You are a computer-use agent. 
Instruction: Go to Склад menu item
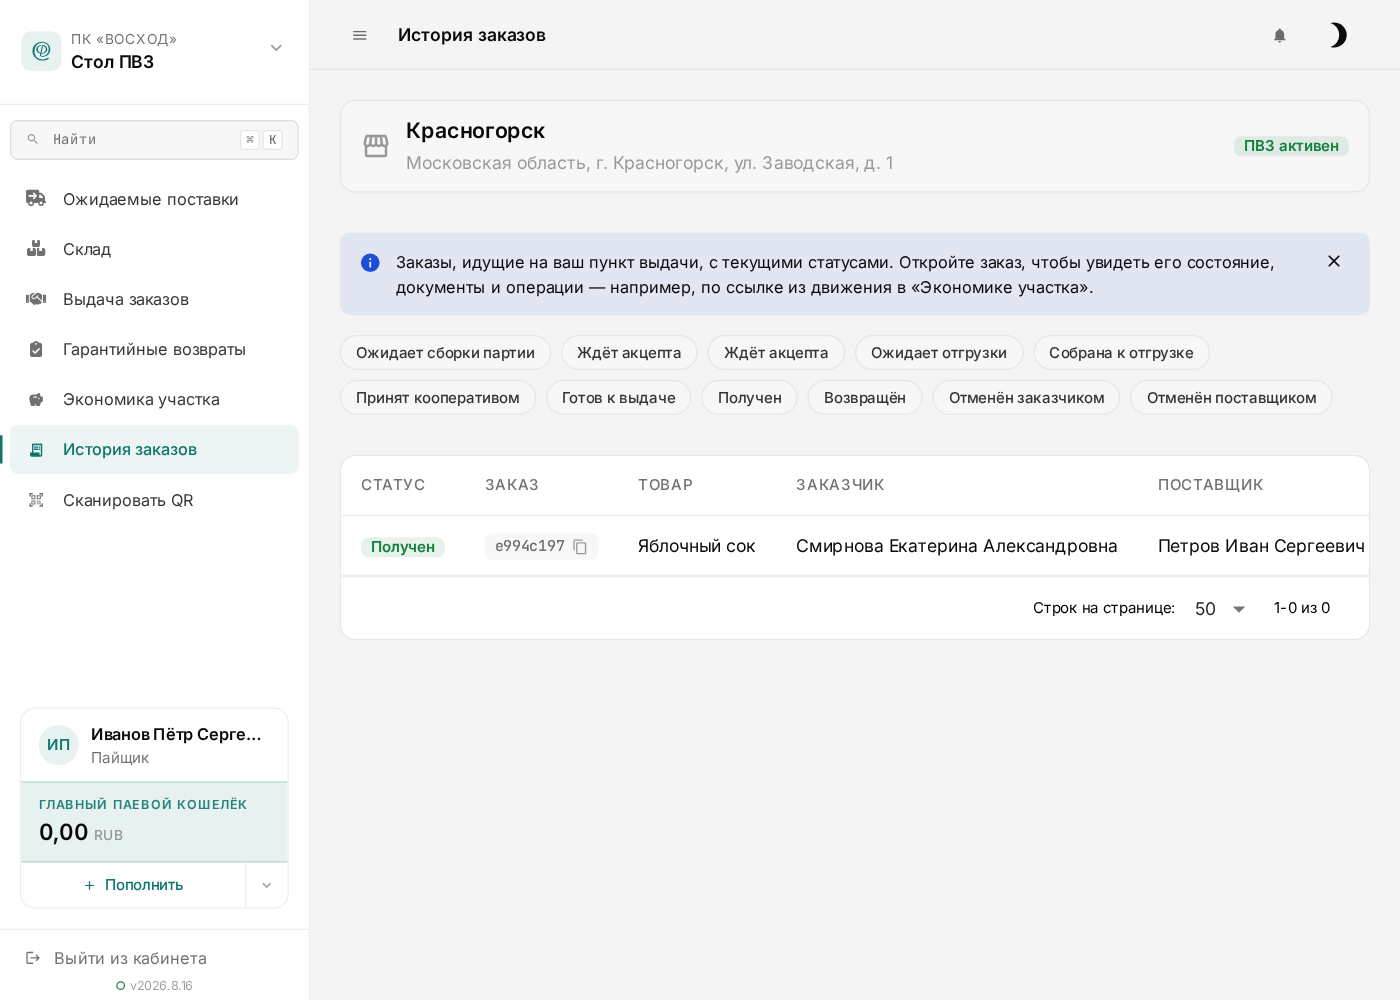click(154, 249)
